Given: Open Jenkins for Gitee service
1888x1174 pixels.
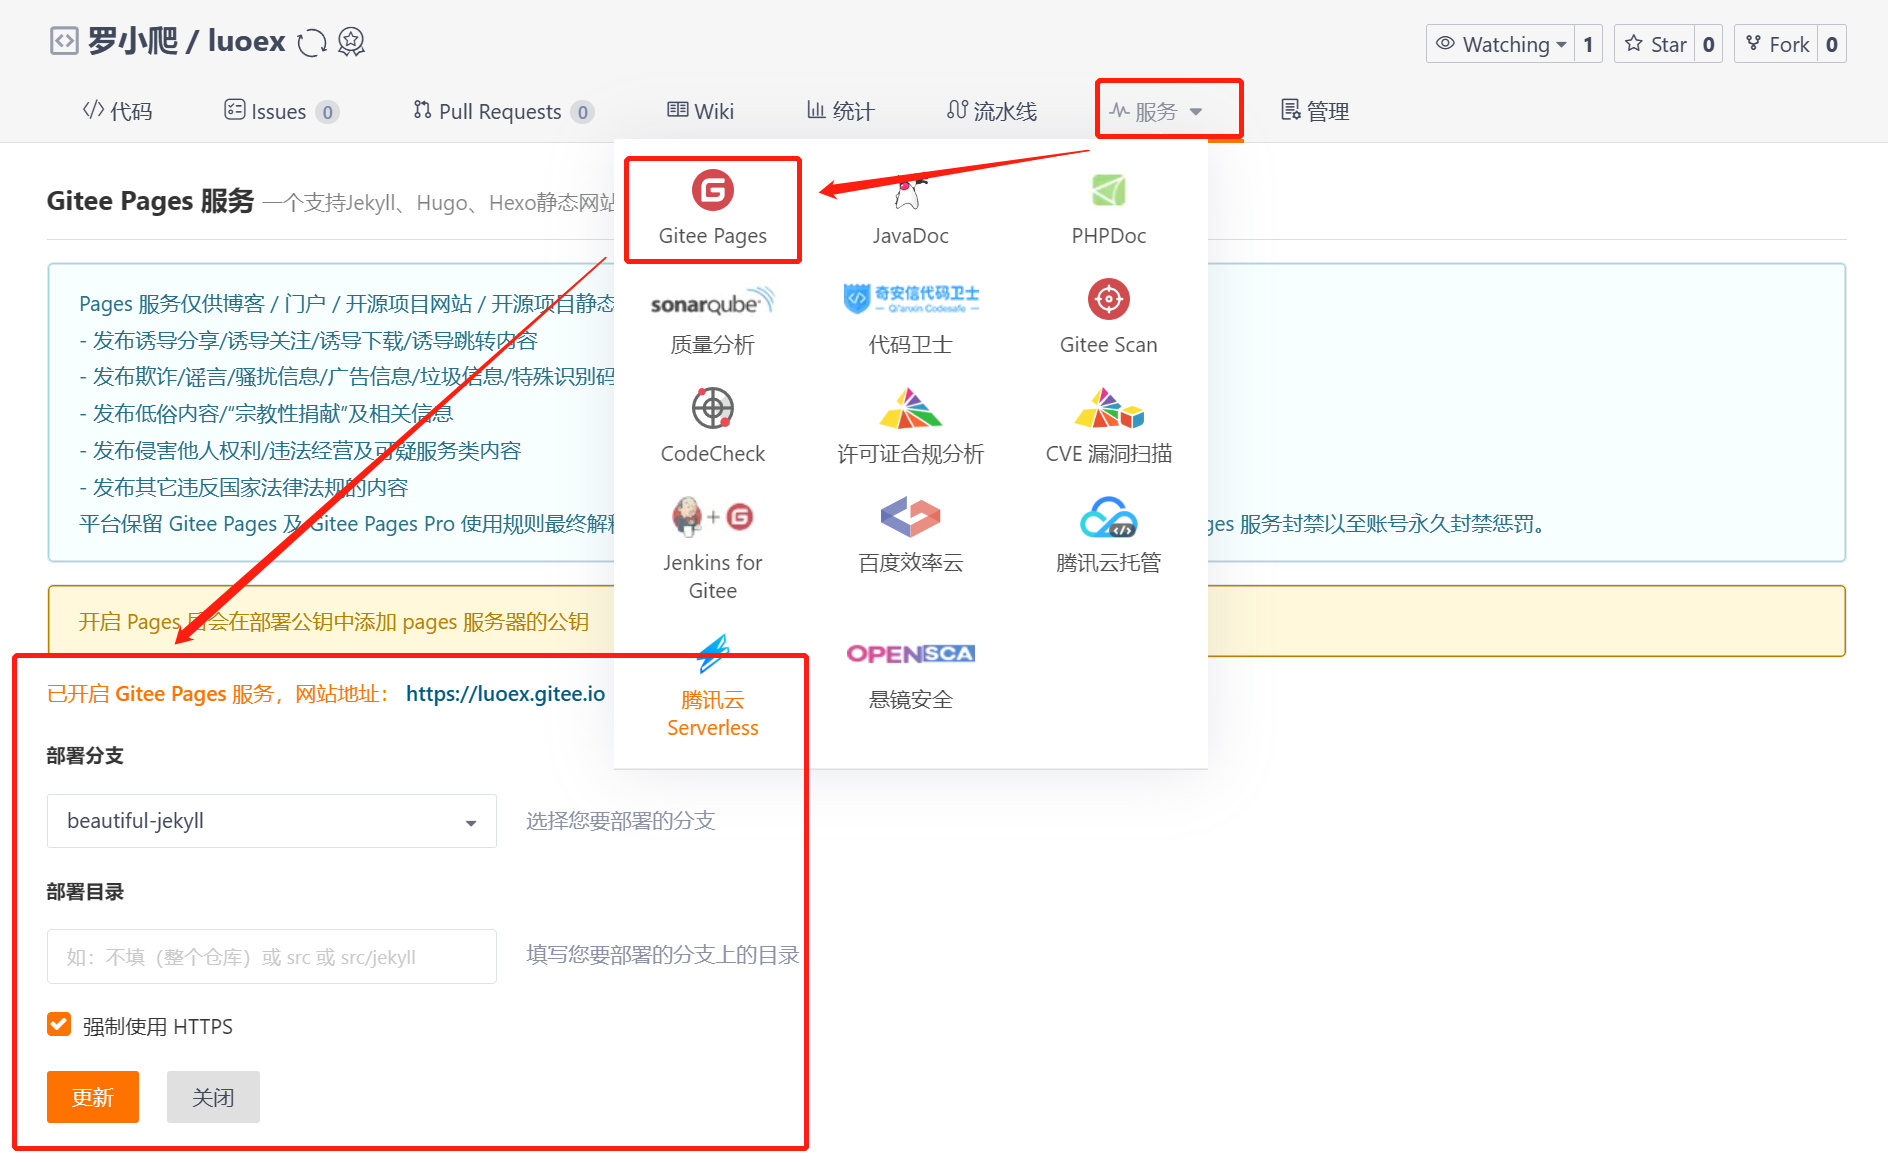Looking at the screenshot, I should [712, 549].
